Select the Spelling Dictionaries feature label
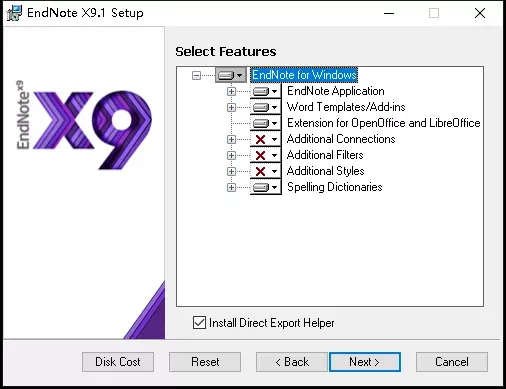The height and width of the screenshot is (389, 506). coord(335,187)
